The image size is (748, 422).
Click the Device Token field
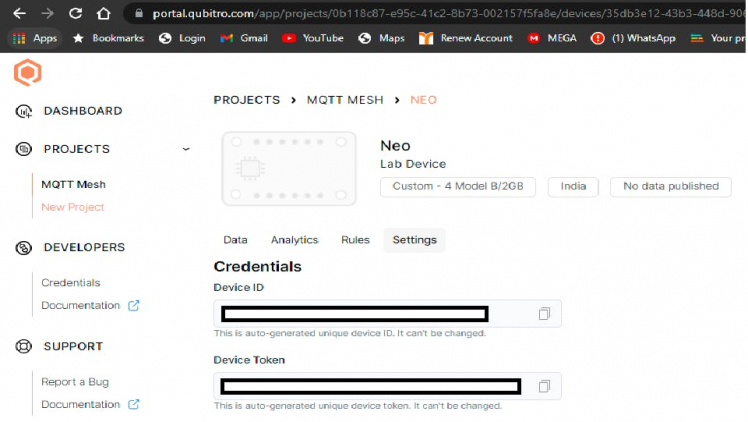(x=387, y=386)
